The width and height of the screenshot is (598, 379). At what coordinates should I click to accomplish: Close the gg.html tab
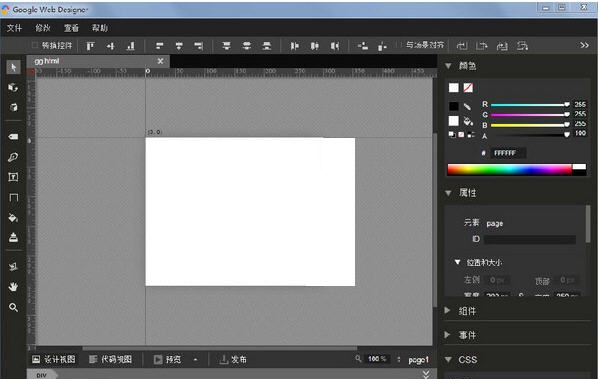pyautogui.click(x=161, y=61)
